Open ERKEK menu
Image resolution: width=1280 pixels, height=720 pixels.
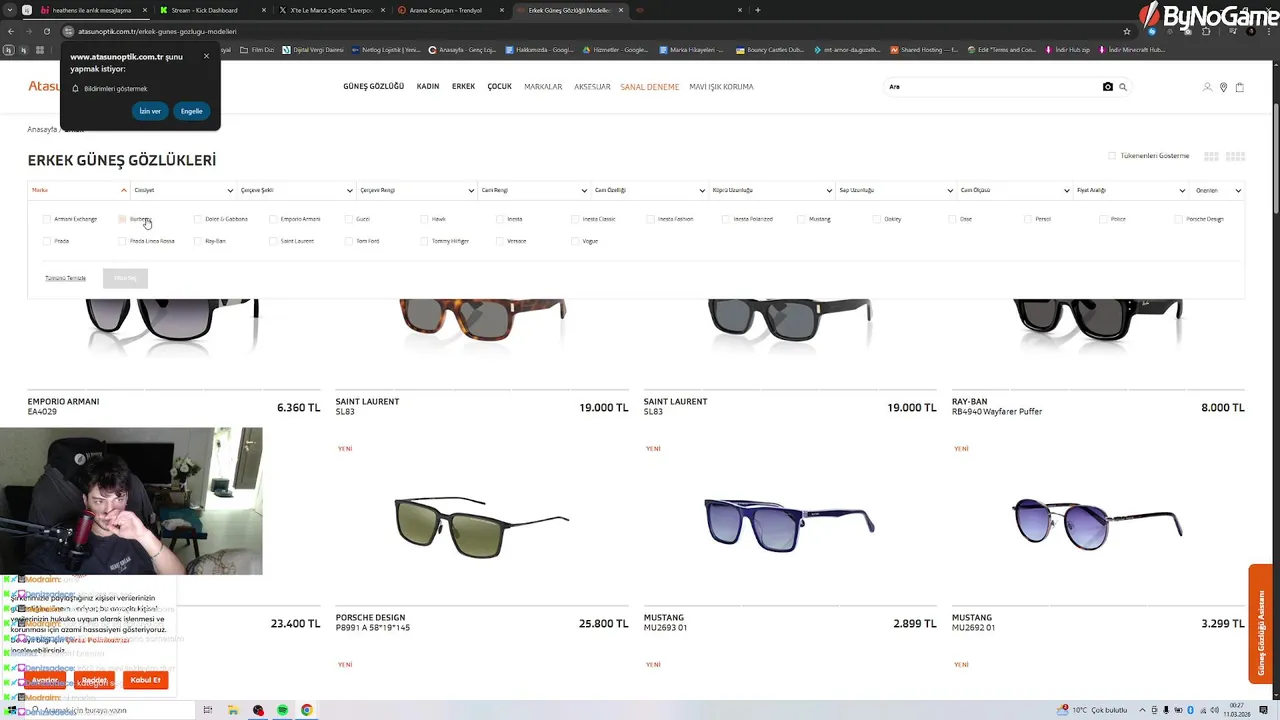[463, 87]
